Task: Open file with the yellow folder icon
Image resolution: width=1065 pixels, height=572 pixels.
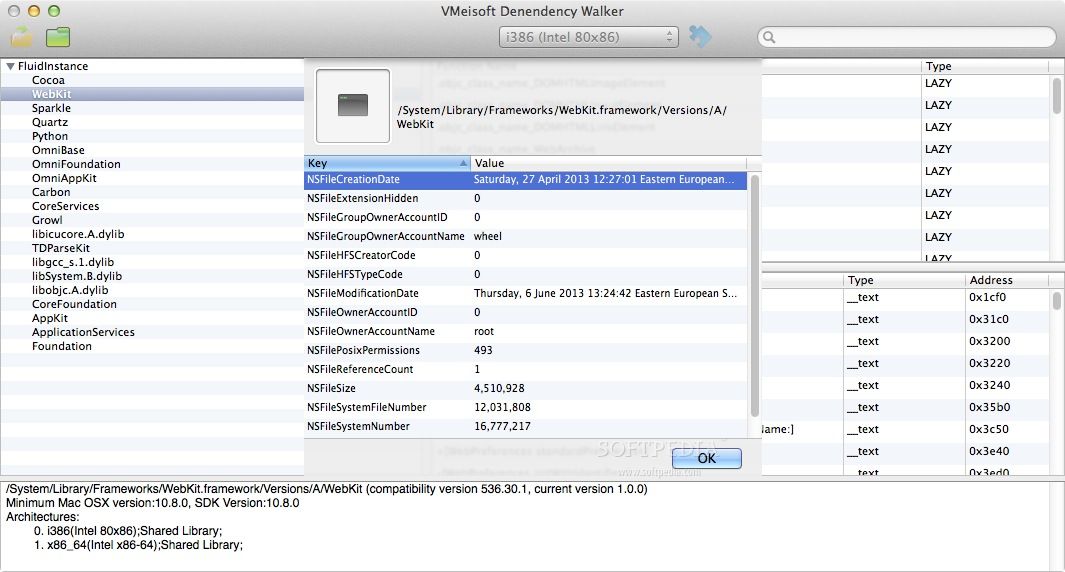Action: pos(21,37)
